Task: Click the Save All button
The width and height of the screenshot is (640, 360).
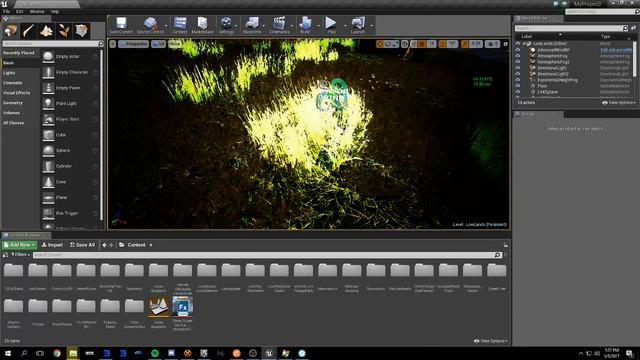Action: click(x=82, y=245)
